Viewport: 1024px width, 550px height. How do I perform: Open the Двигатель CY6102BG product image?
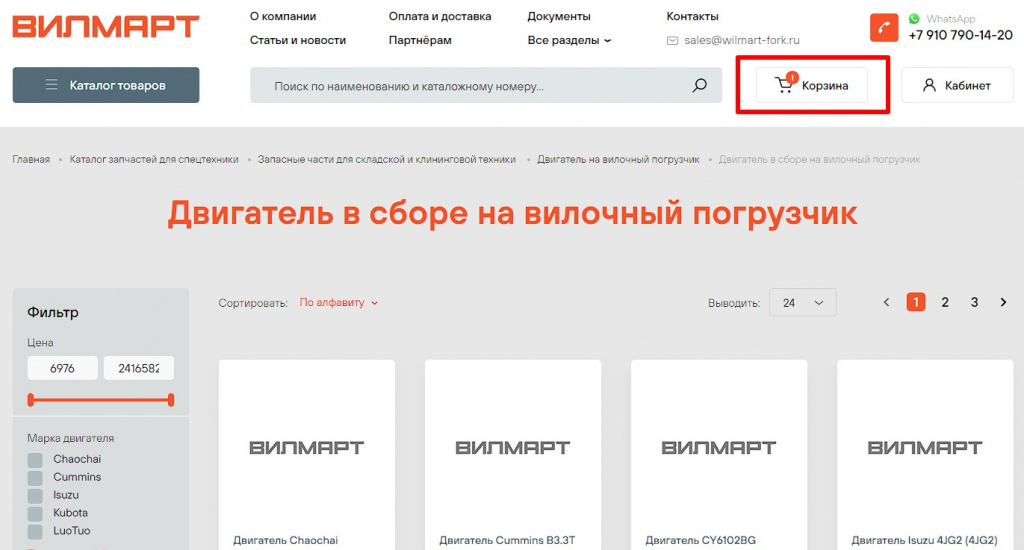[719, 447]
